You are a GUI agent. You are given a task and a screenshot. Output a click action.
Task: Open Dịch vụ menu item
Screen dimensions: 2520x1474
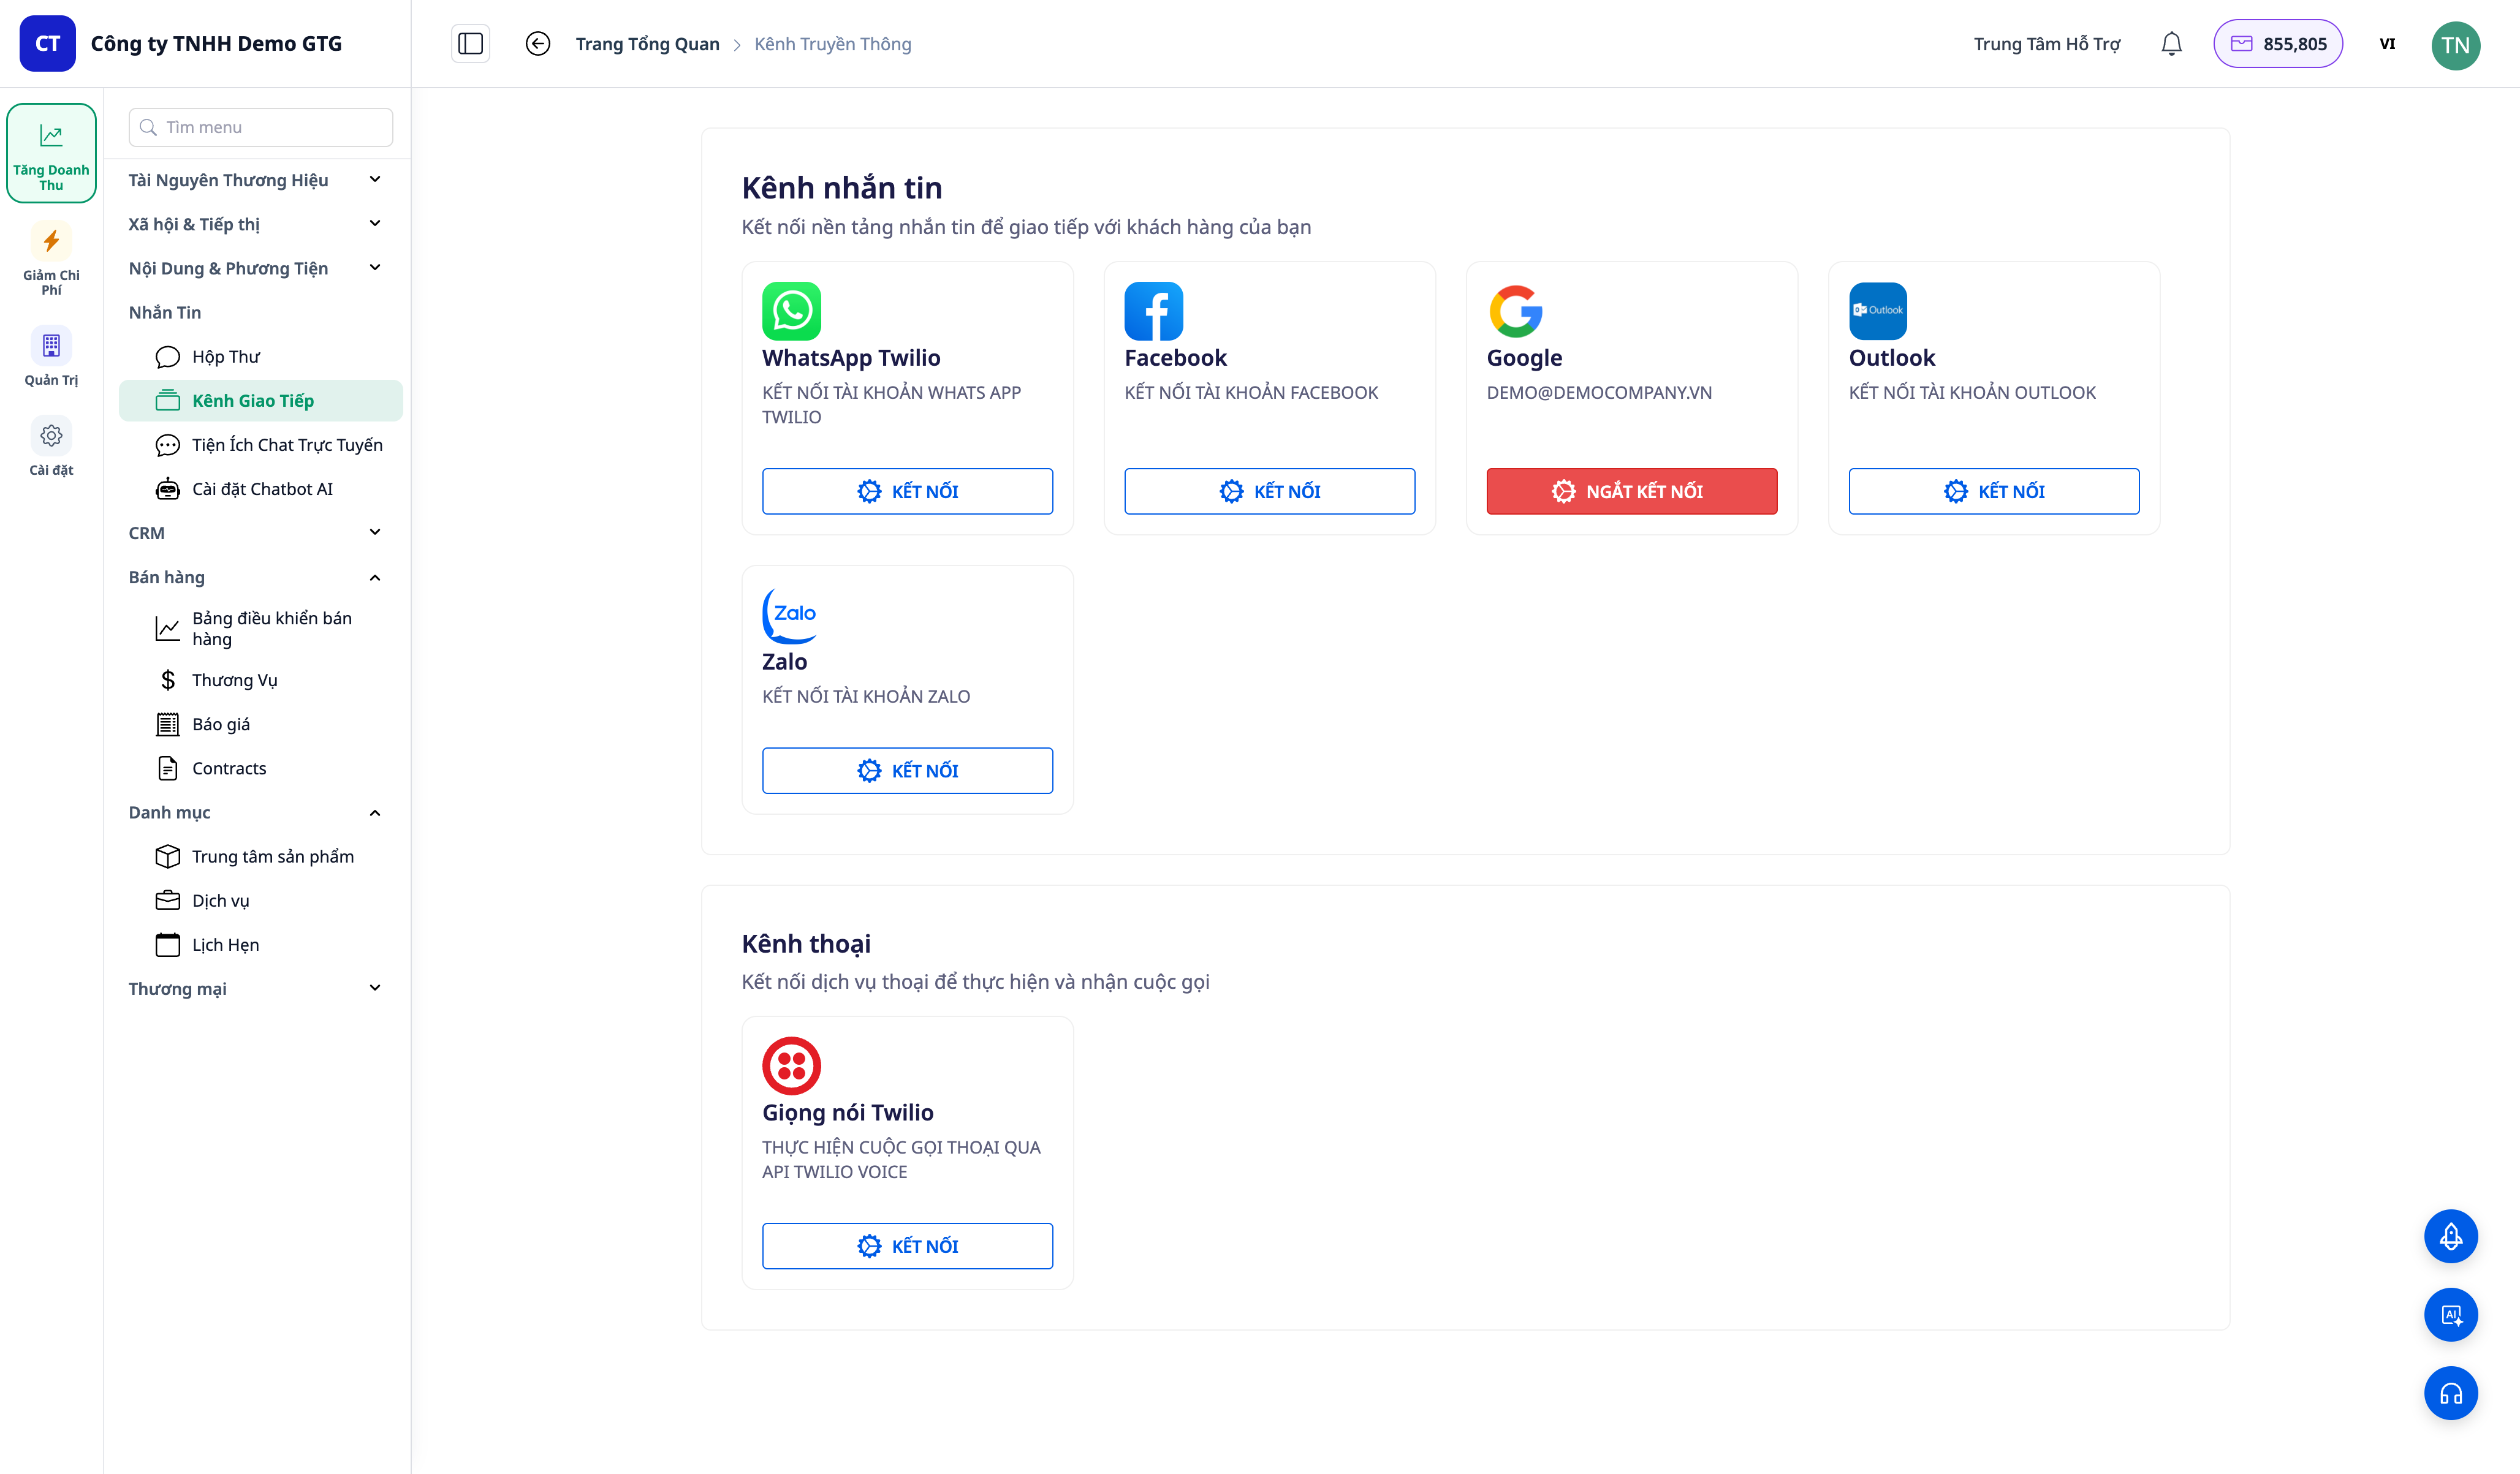[x=261, y=901]
